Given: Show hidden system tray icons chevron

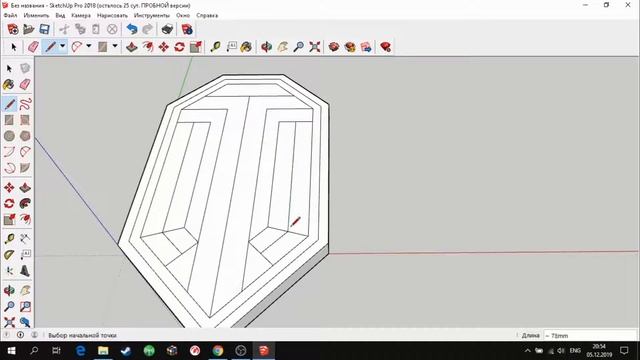Looking at the screenshot, I should click(x=527, y=351).
